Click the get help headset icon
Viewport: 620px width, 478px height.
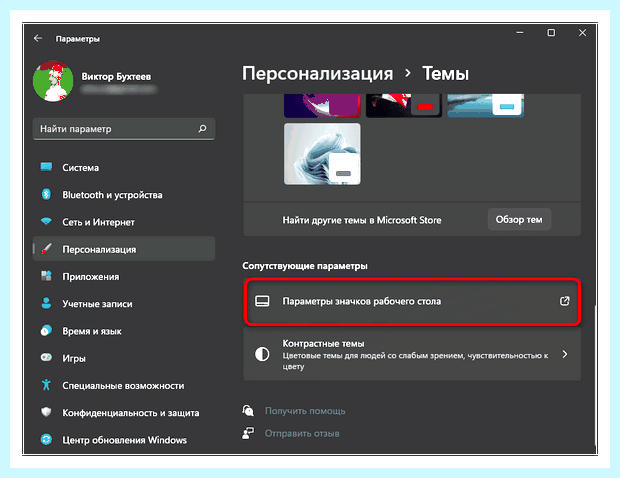tap(248, 411)
